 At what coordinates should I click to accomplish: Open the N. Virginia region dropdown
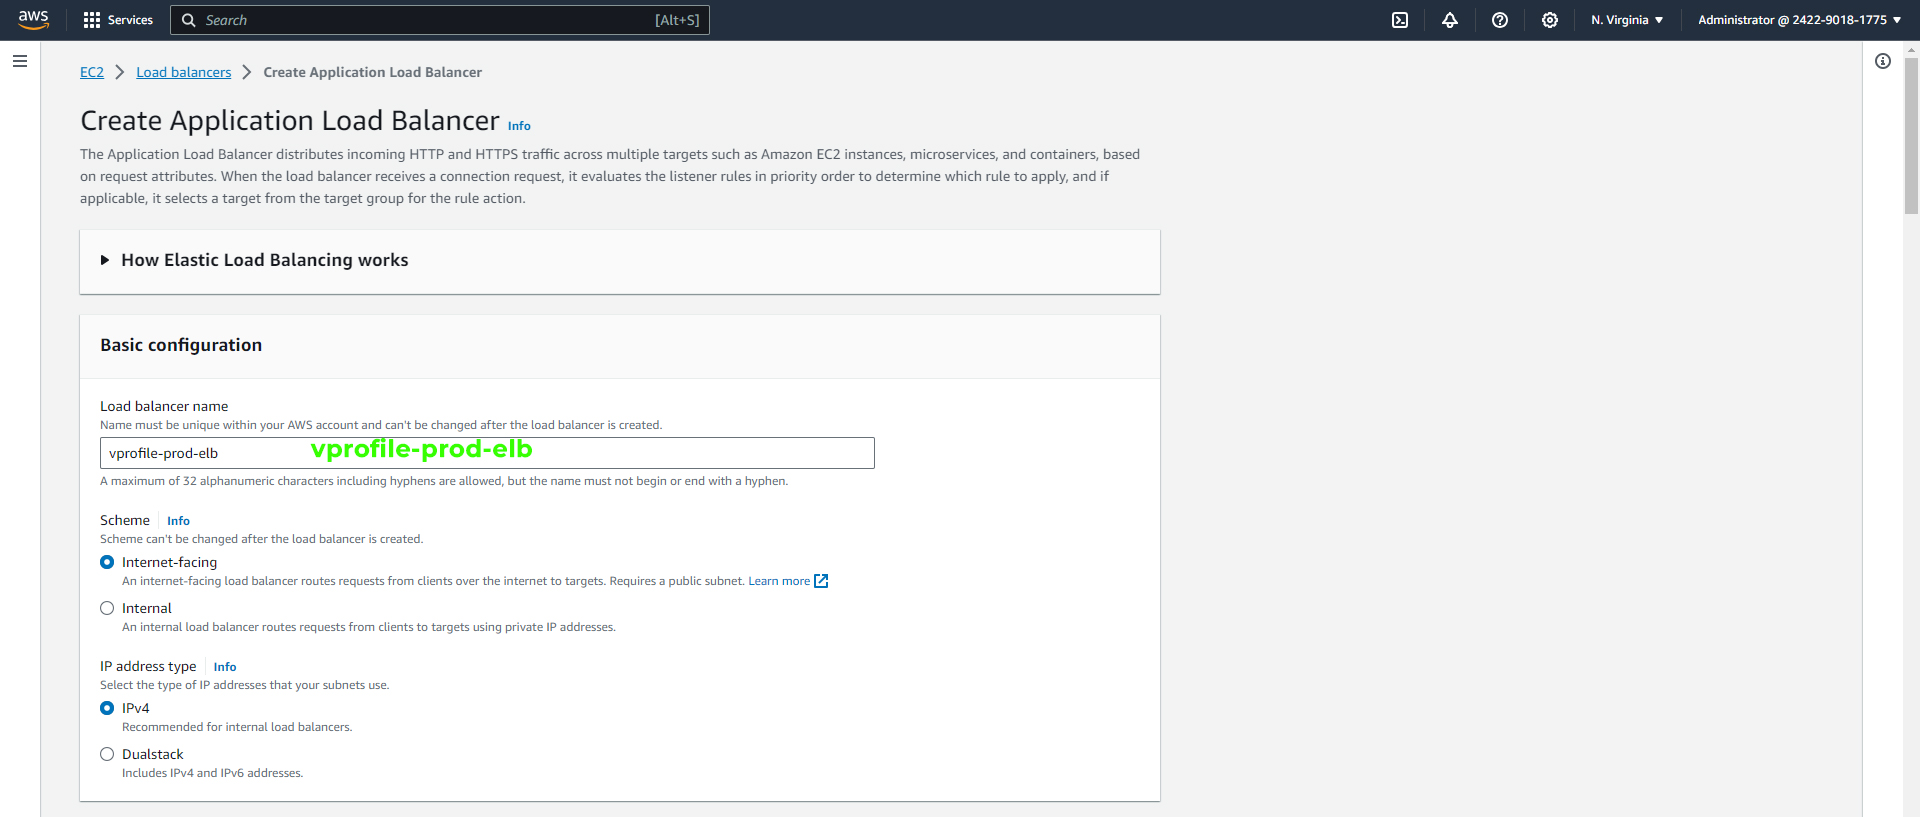(x=1627, y=20)
